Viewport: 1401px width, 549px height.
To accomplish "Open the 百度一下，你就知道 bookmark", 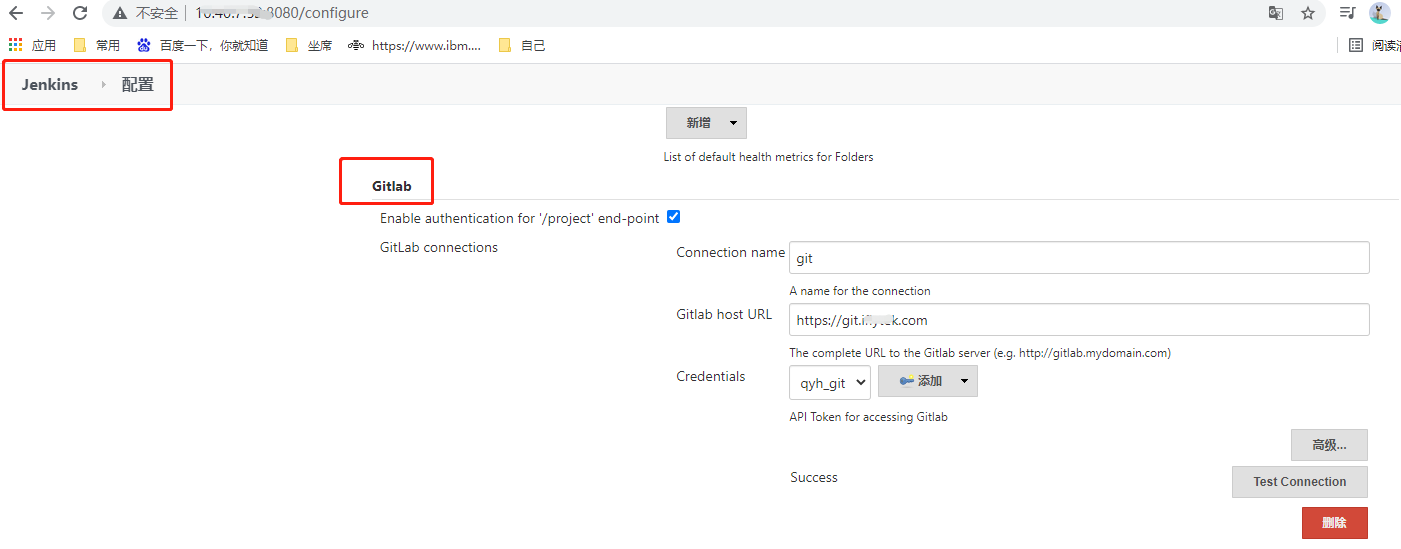I will pos(202,45).
